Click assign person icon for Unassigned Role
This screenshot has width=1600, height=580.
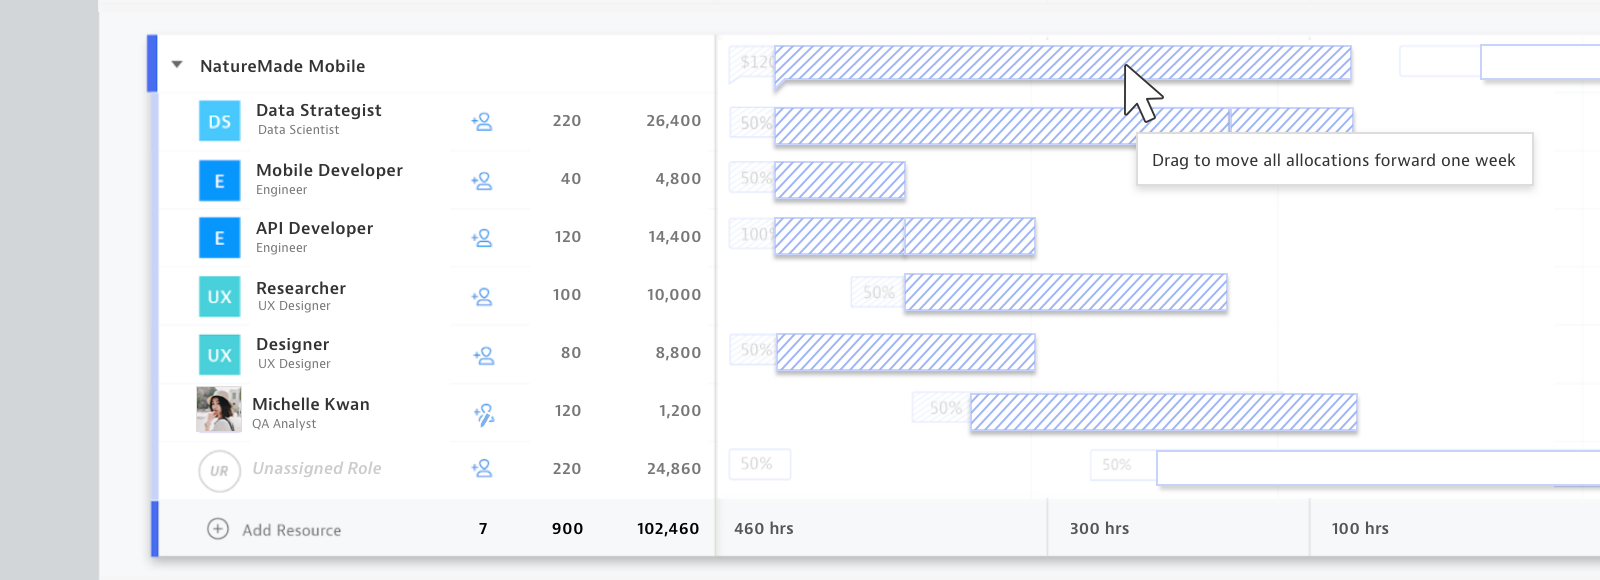point(482,468)
